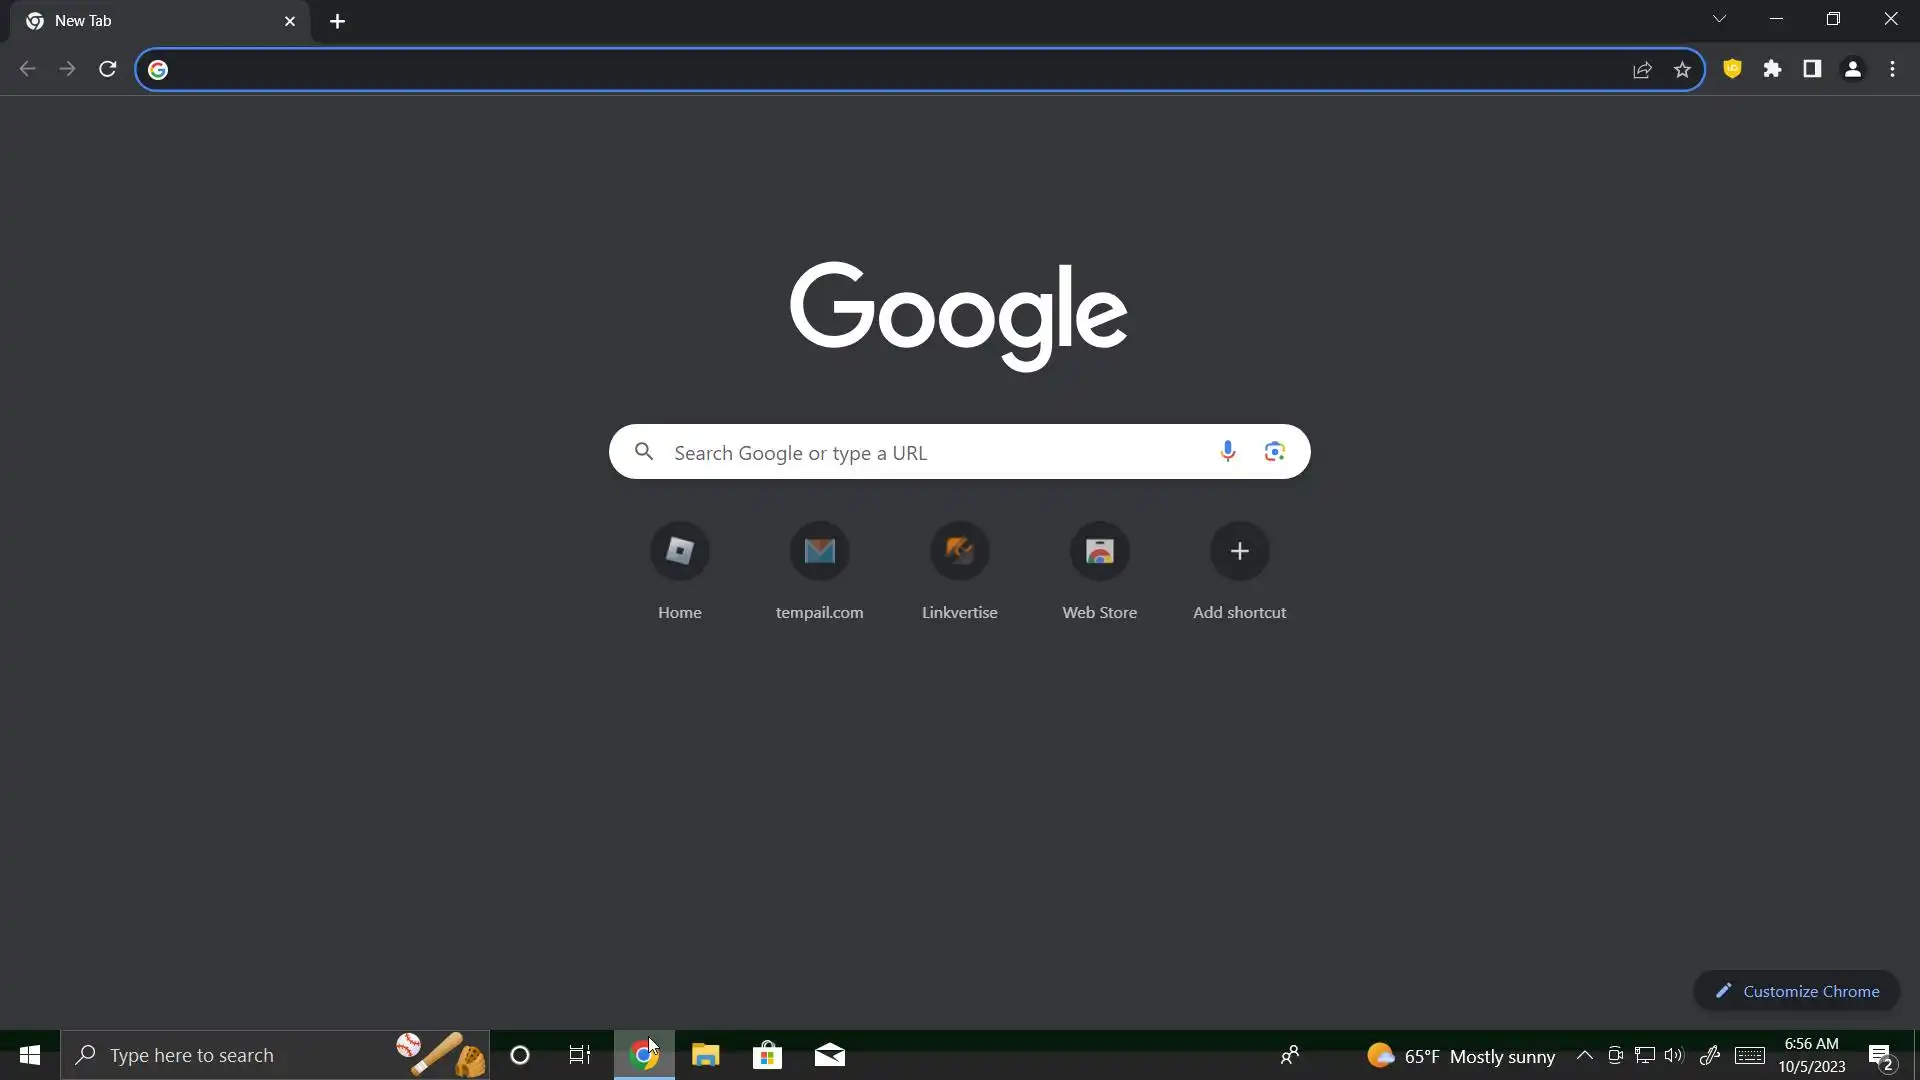Reload the current page
Image resolution: width=1920 pixels, height=1080 pixels.
click(107, 69)
